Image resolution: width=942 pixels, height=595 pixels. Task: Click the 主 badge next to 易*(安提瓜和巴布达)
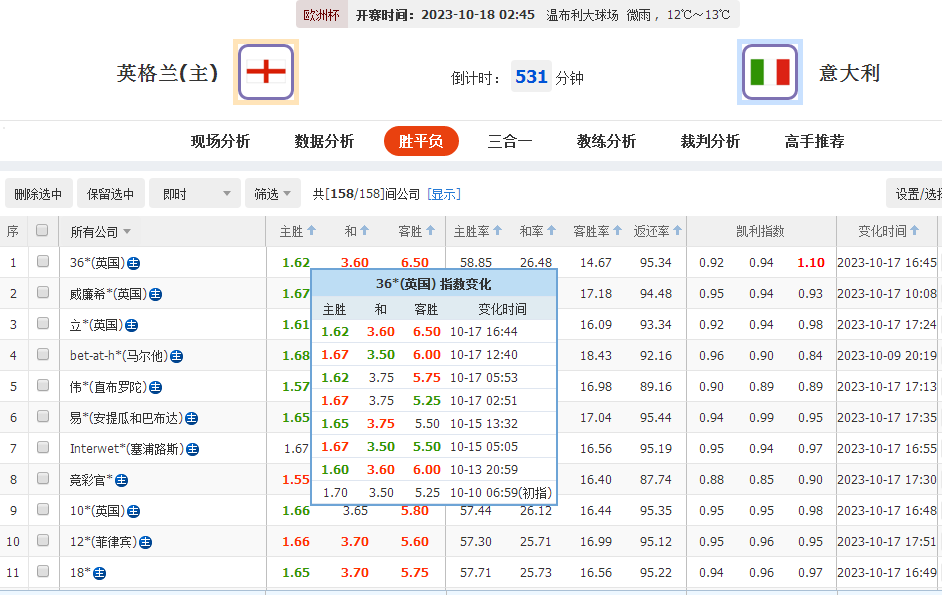192,418
